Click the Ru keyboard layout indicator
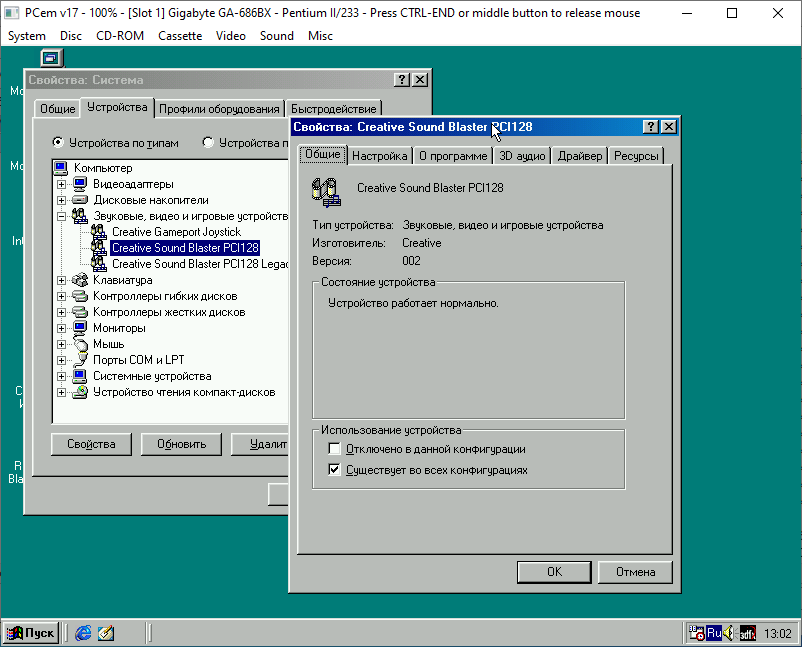Image resolution: width=802 pixels, height=647 pixels. (714, 633)
